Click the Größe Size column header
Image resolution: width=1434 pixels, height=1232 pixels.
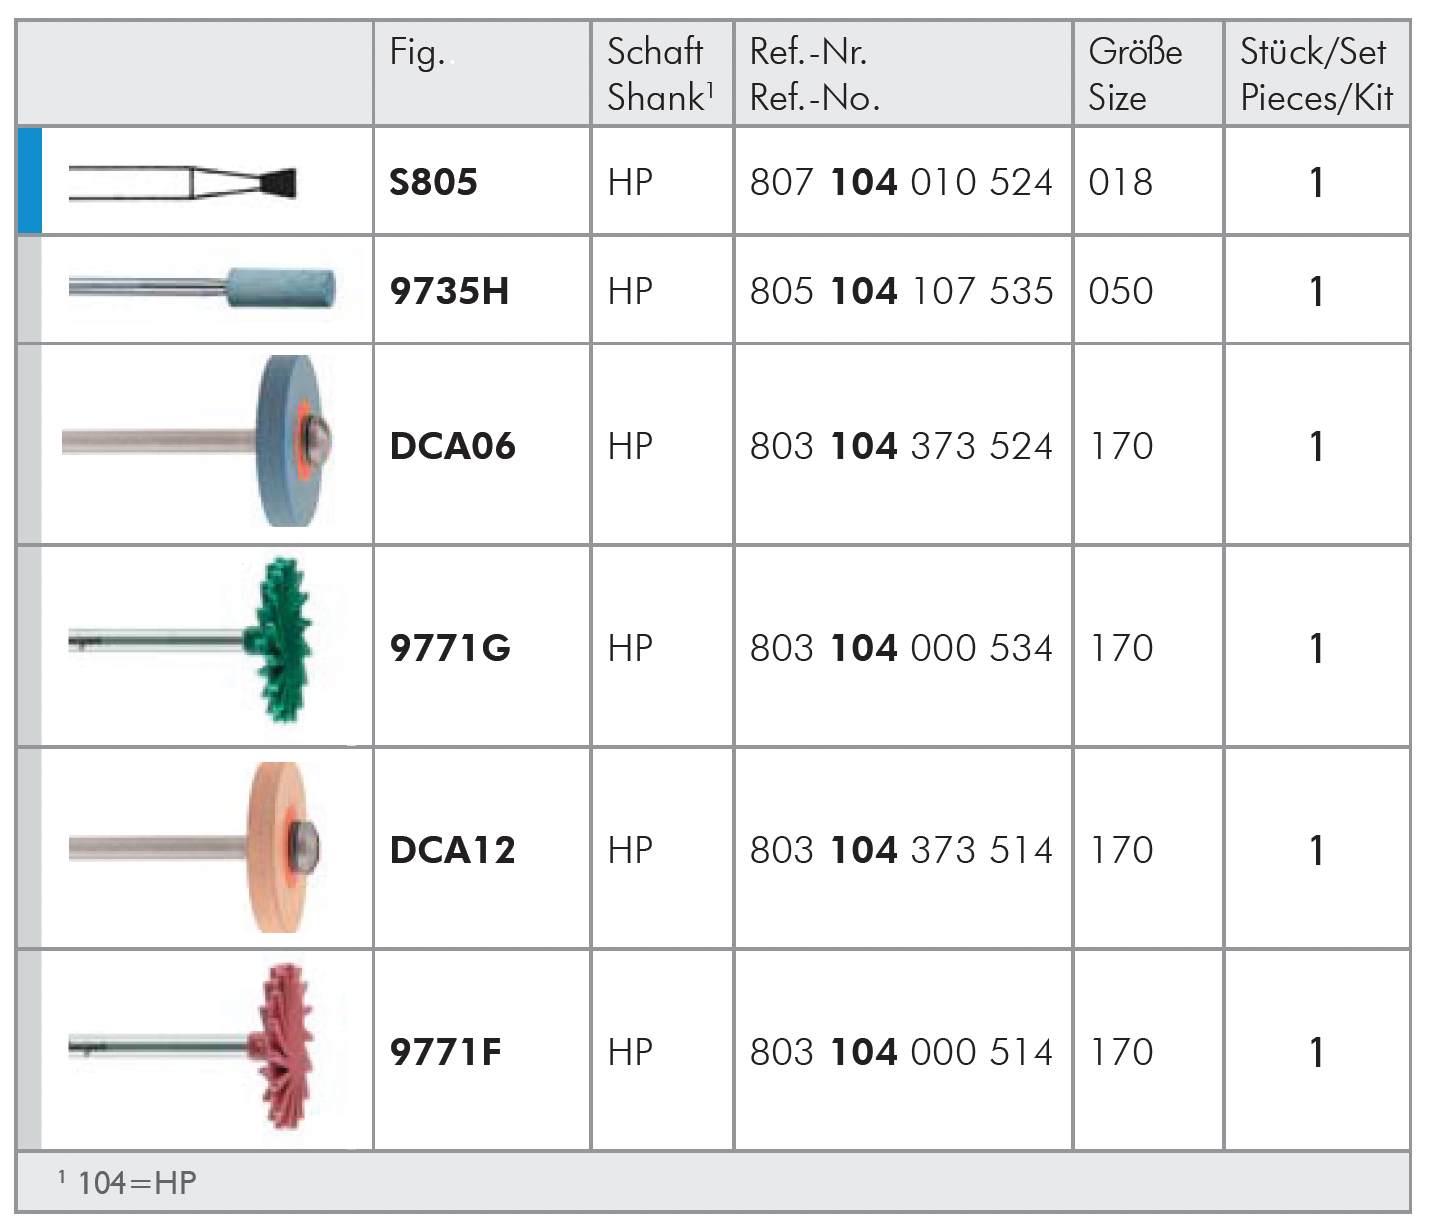(x=1135, y=74)
